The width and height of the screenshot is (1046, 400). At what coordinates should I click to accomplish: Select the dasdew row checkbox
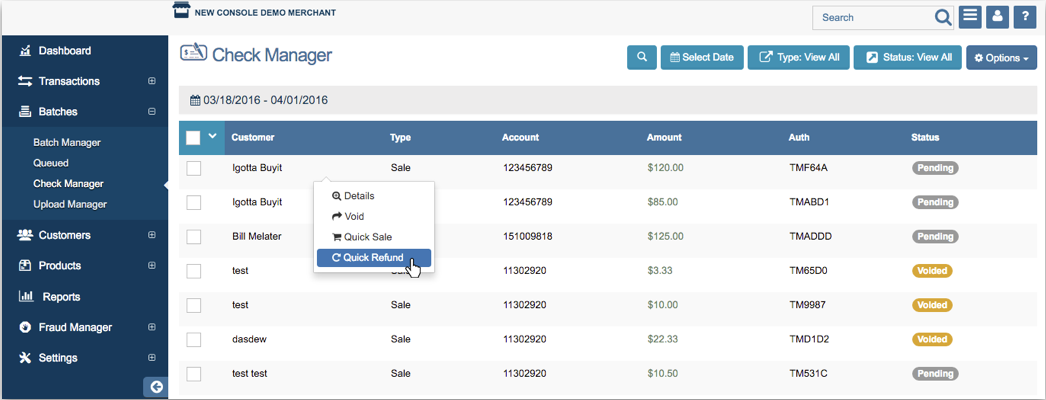pos(194,339)
